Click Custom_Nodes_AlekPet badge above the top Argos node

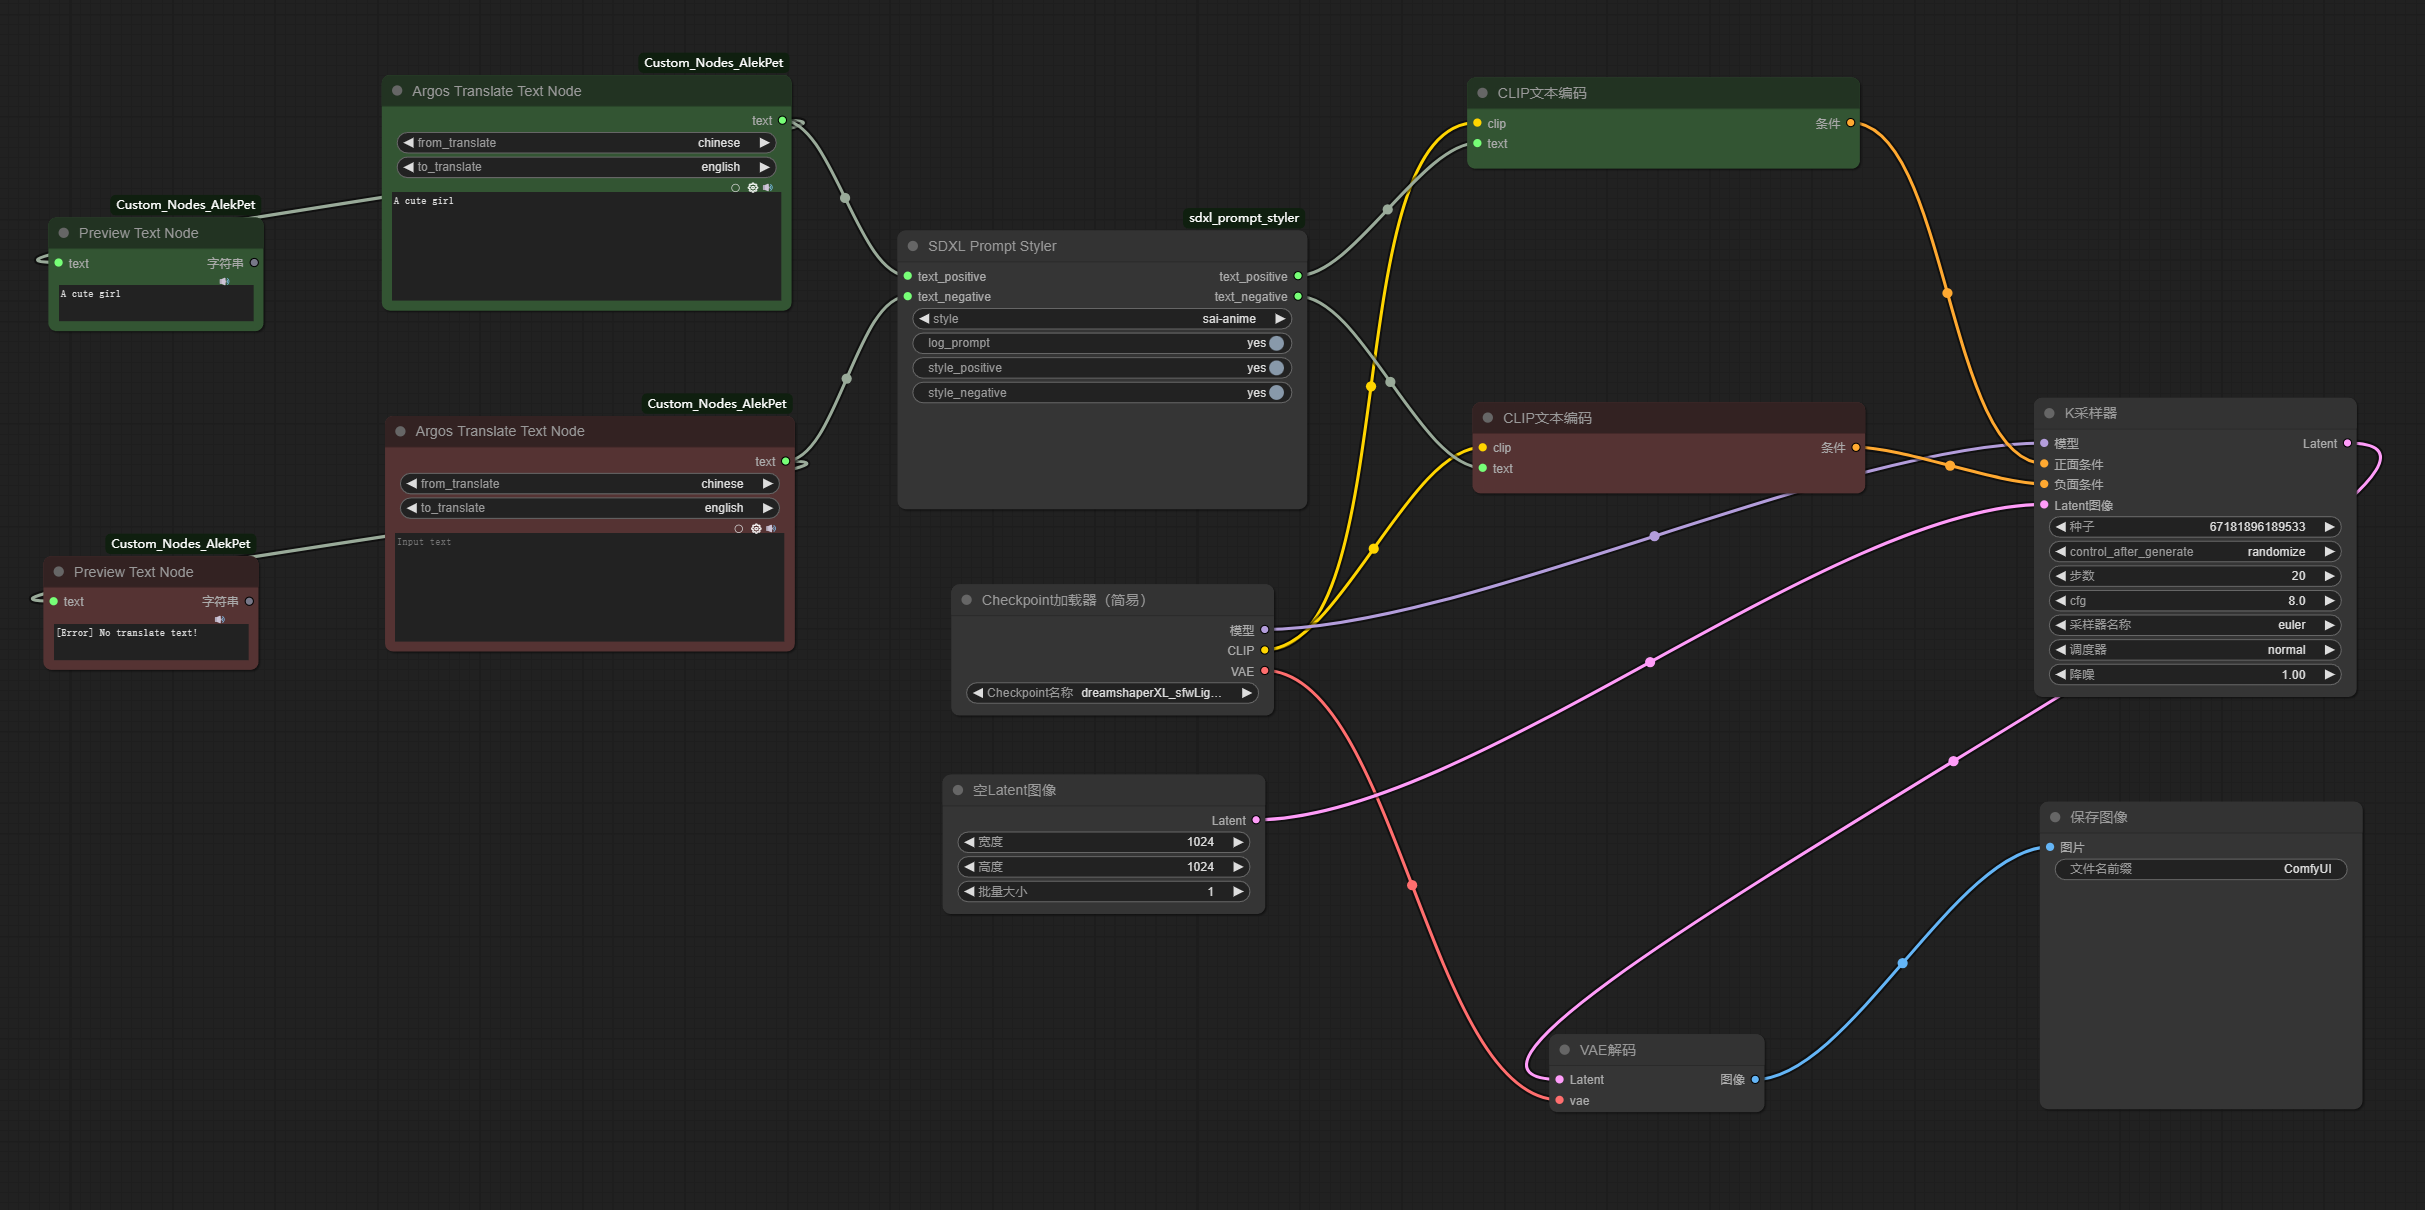(713, 63)
